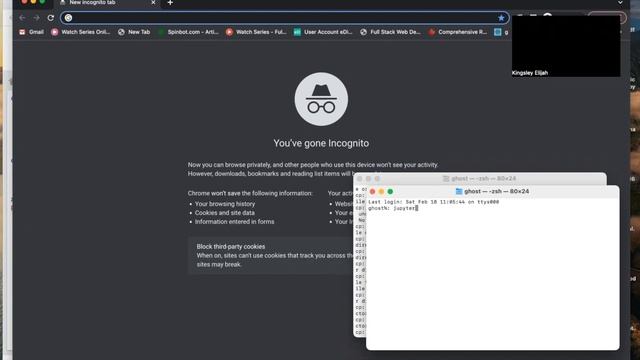Click the Kingsley Elijah video thumbnail

566,46
